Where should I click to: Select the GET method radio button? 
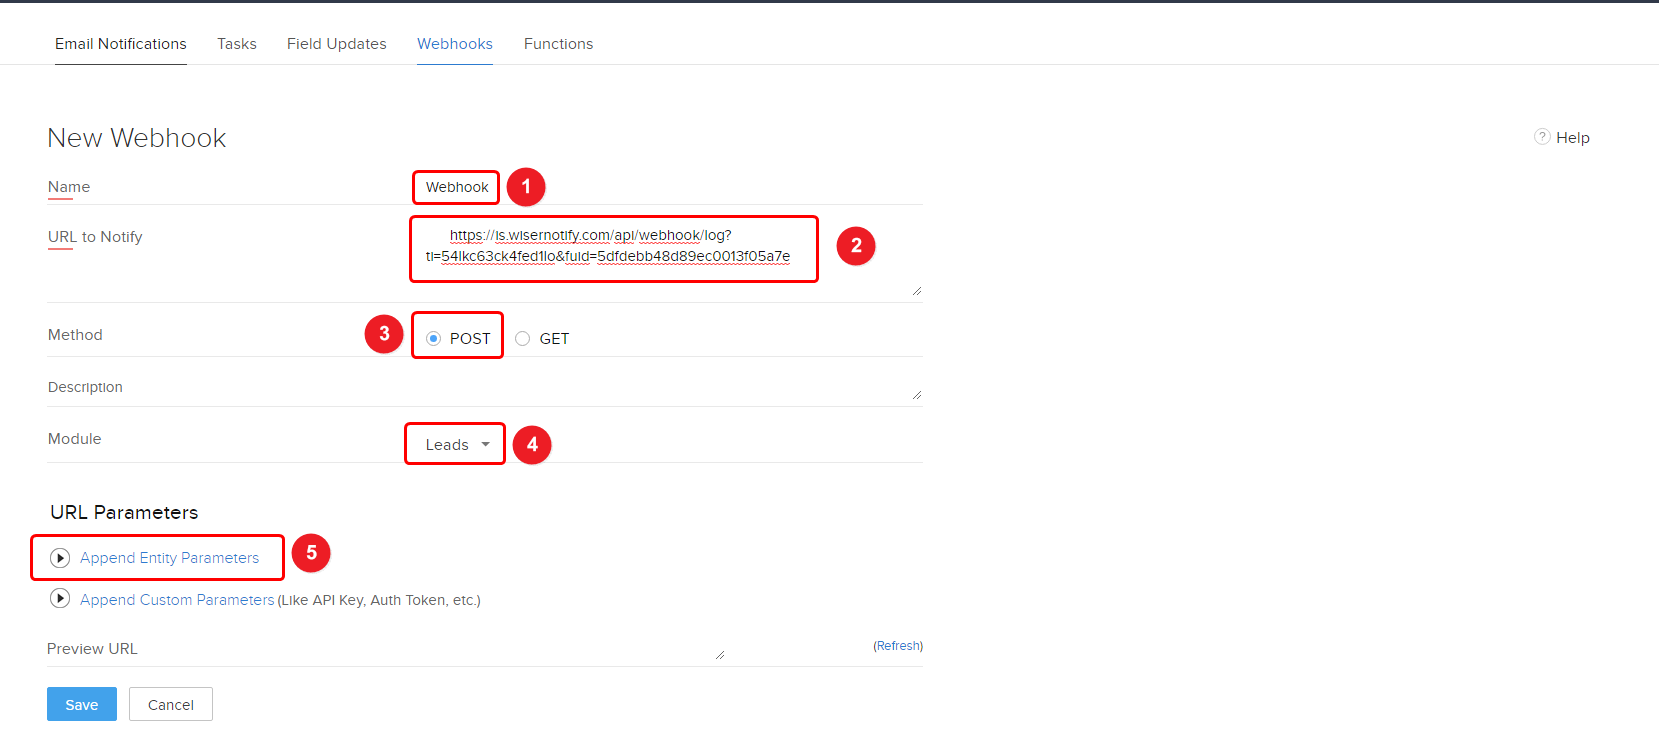523,339
